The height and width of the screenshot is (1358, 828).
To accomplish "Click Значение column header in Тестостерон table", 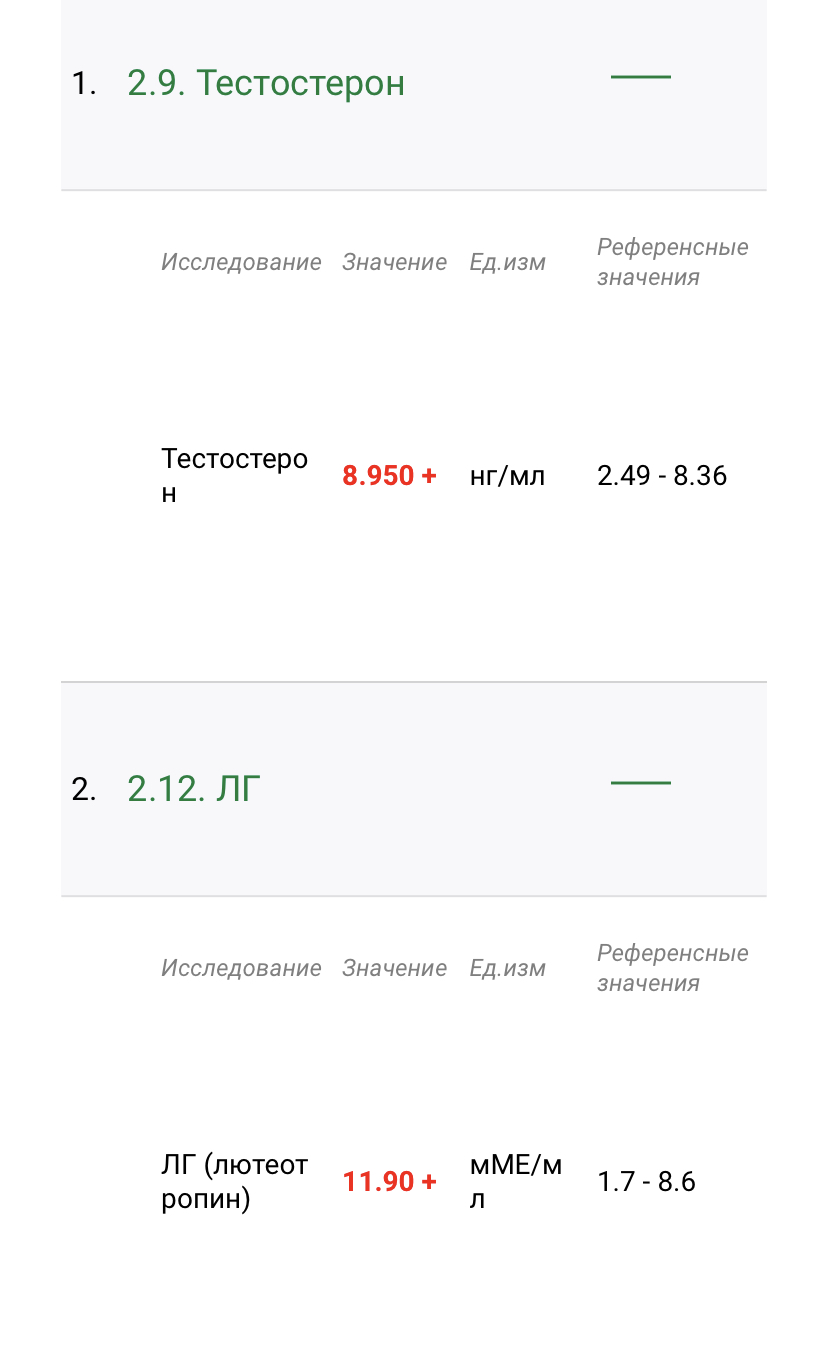I will point(394,262).
